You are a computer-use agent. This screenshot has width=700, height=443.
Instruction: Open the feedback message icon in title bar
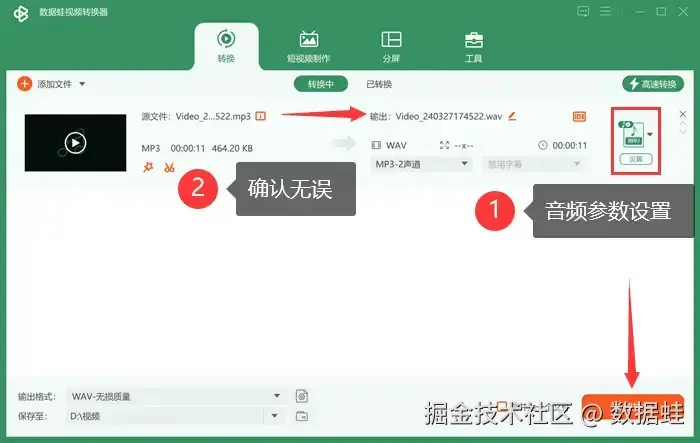[583, 11]
